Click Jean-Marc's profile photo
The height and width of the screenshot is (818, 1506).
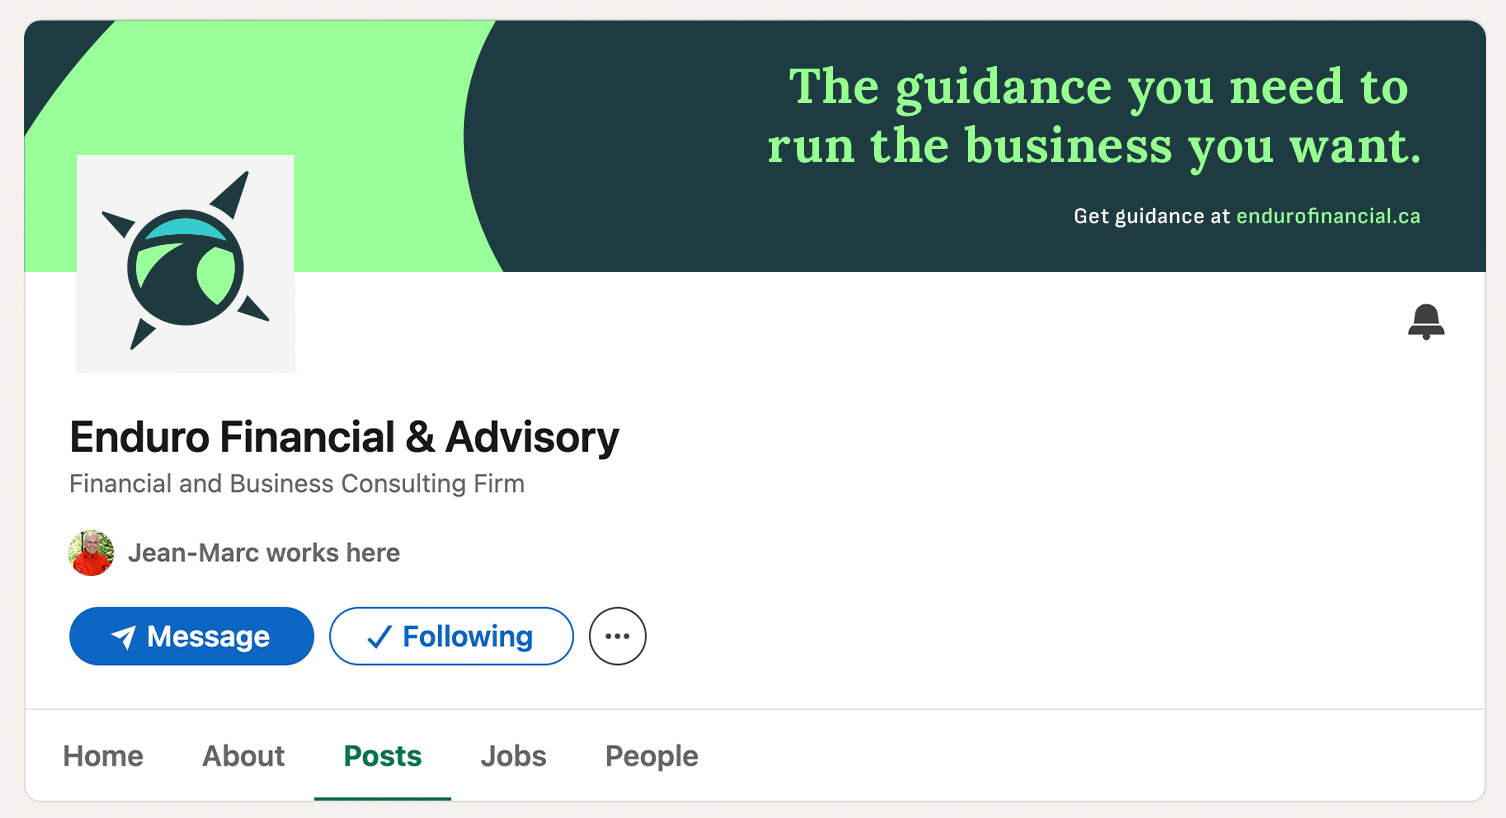coord(91,553)
